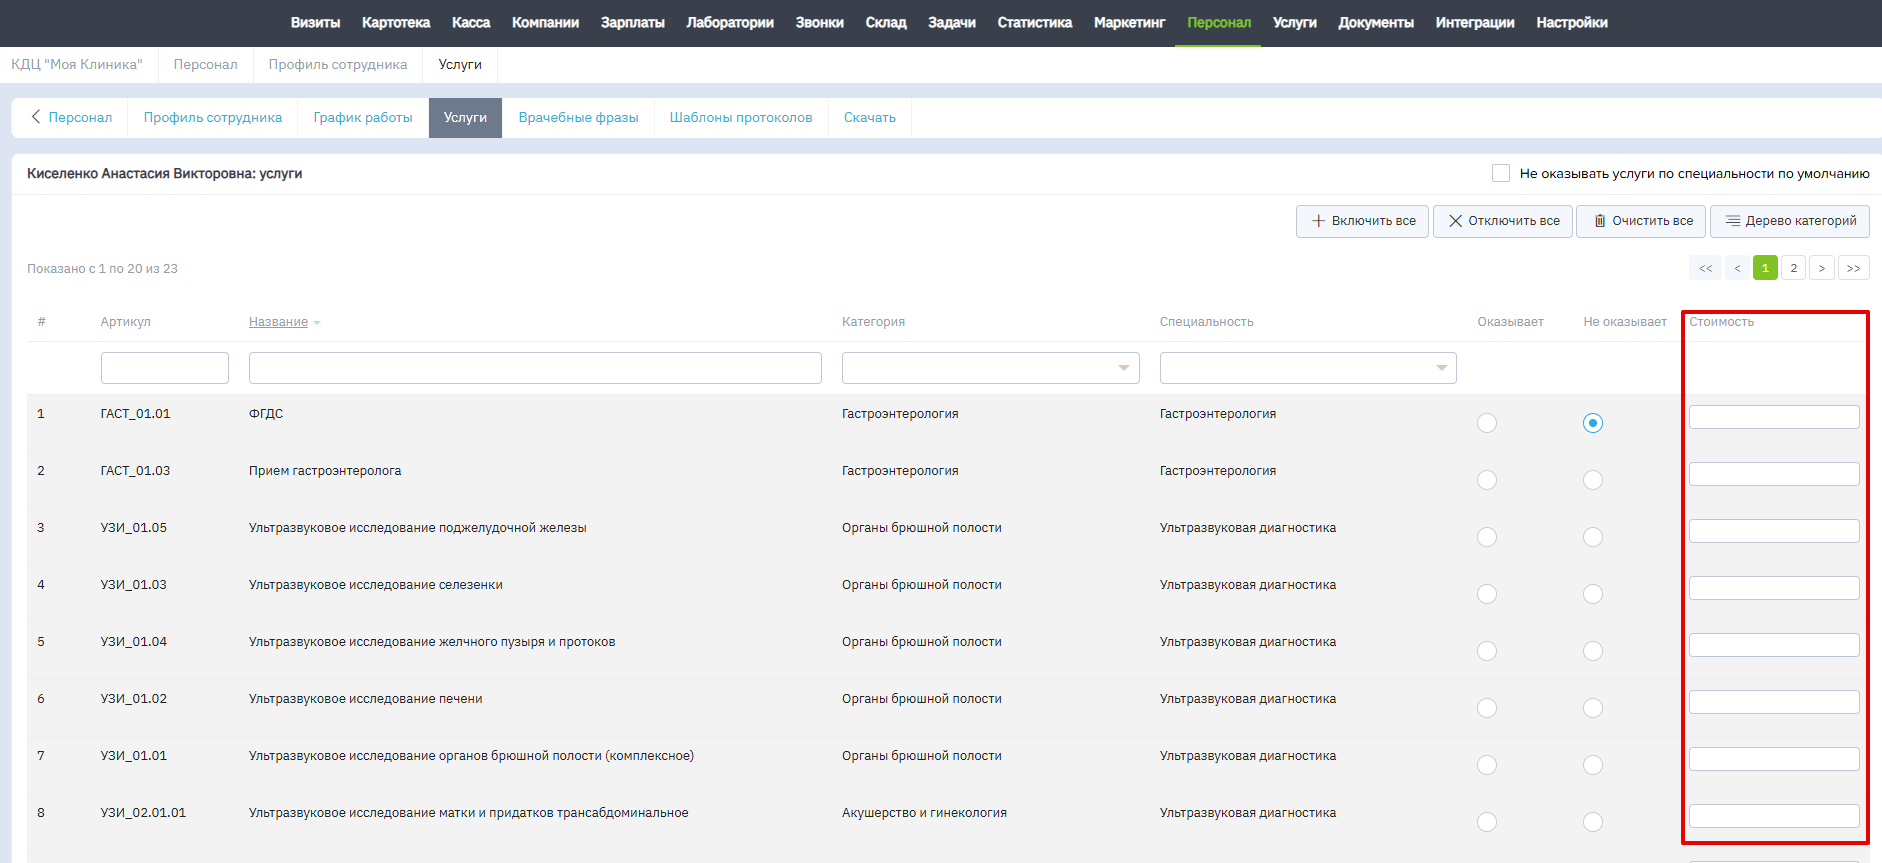1882x863 pixels.
Task: Click the trash icon on Очистить все
Action: (x=1600, y=221)
